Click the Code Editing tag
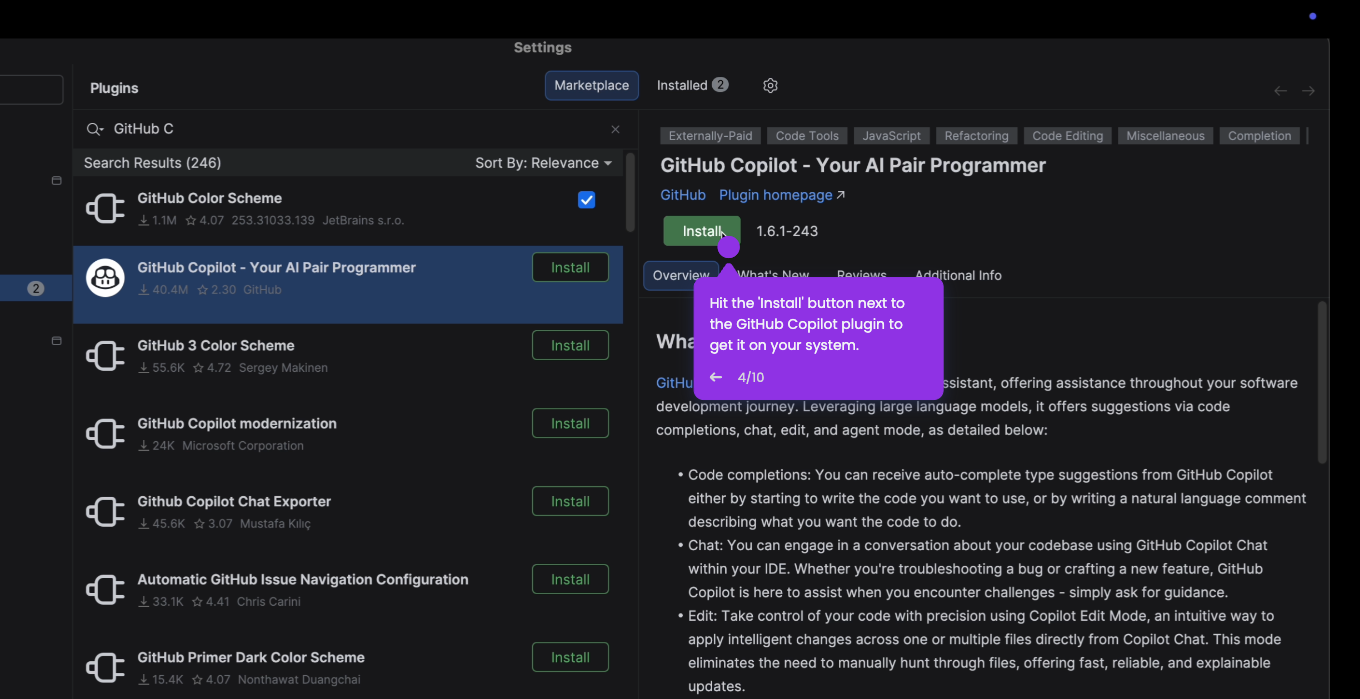The width and height of the screenshot is (1360, 699). tap(1068, 136)
